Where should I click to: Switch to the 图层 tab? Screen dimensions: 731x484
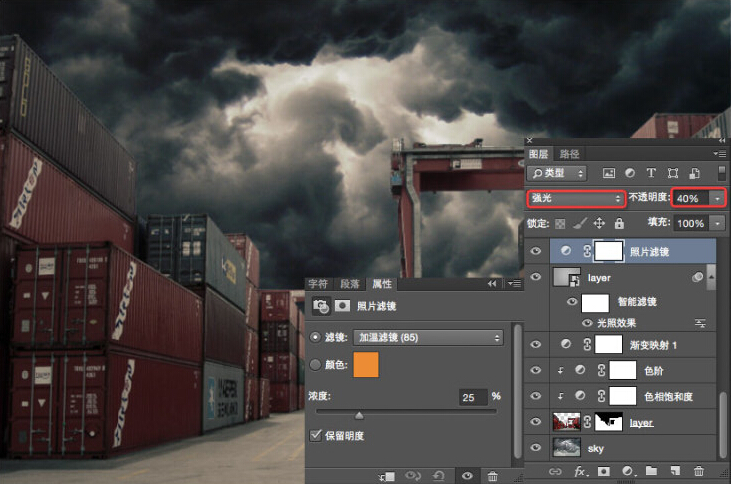pyautogui.click(x=538, y=154)
